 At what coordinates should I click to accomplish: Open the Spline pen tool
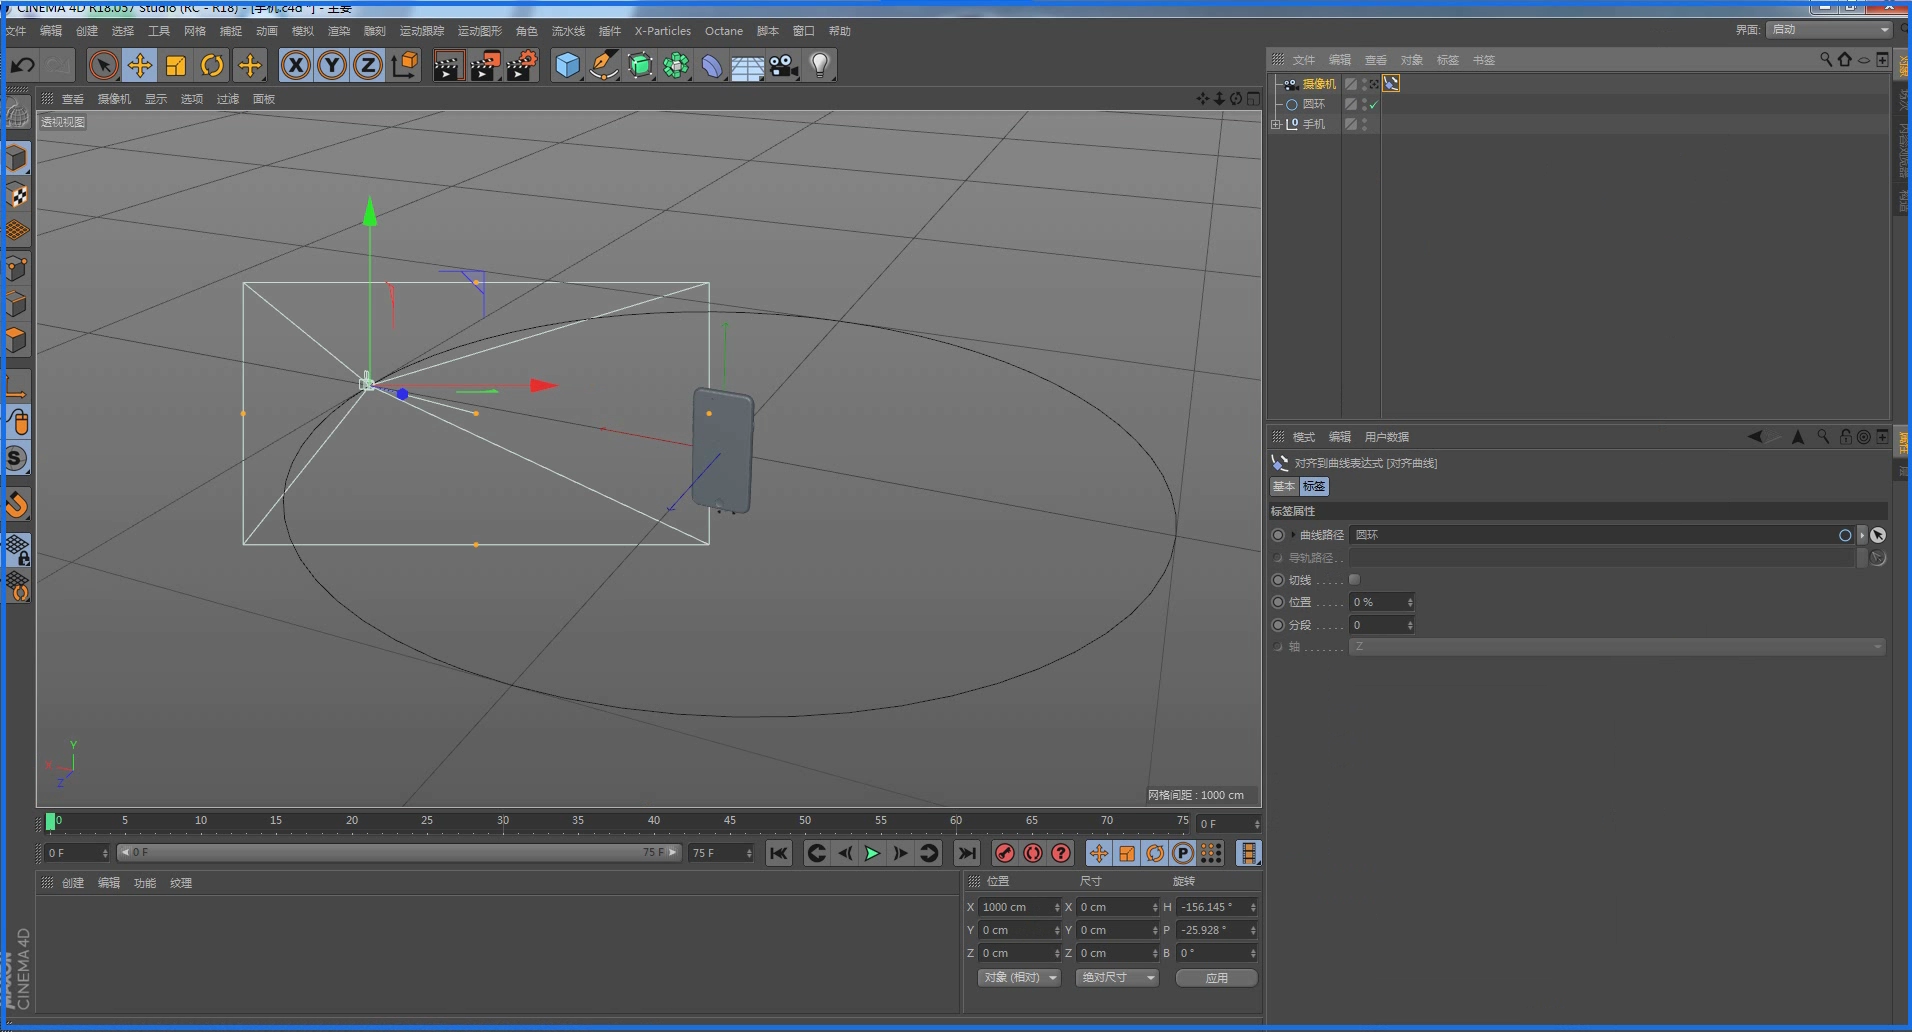click(604, 66)
